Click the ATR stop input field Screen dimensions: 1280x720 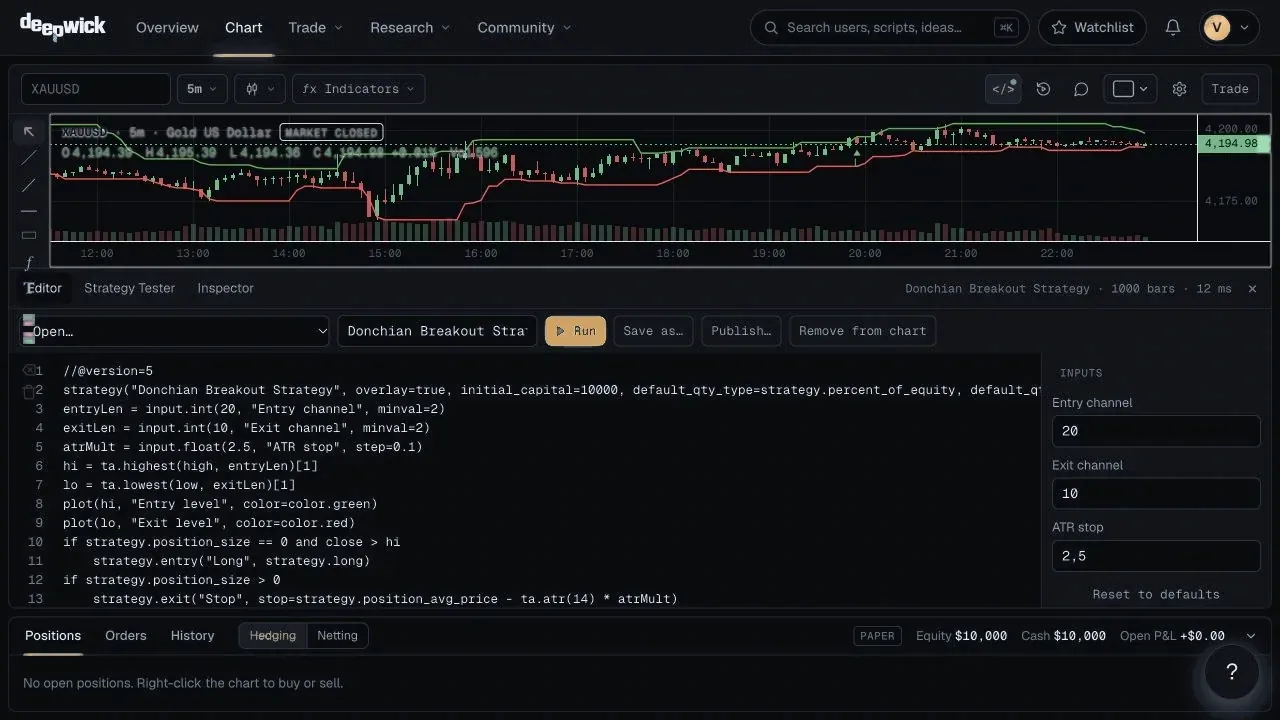point(1156,556)
